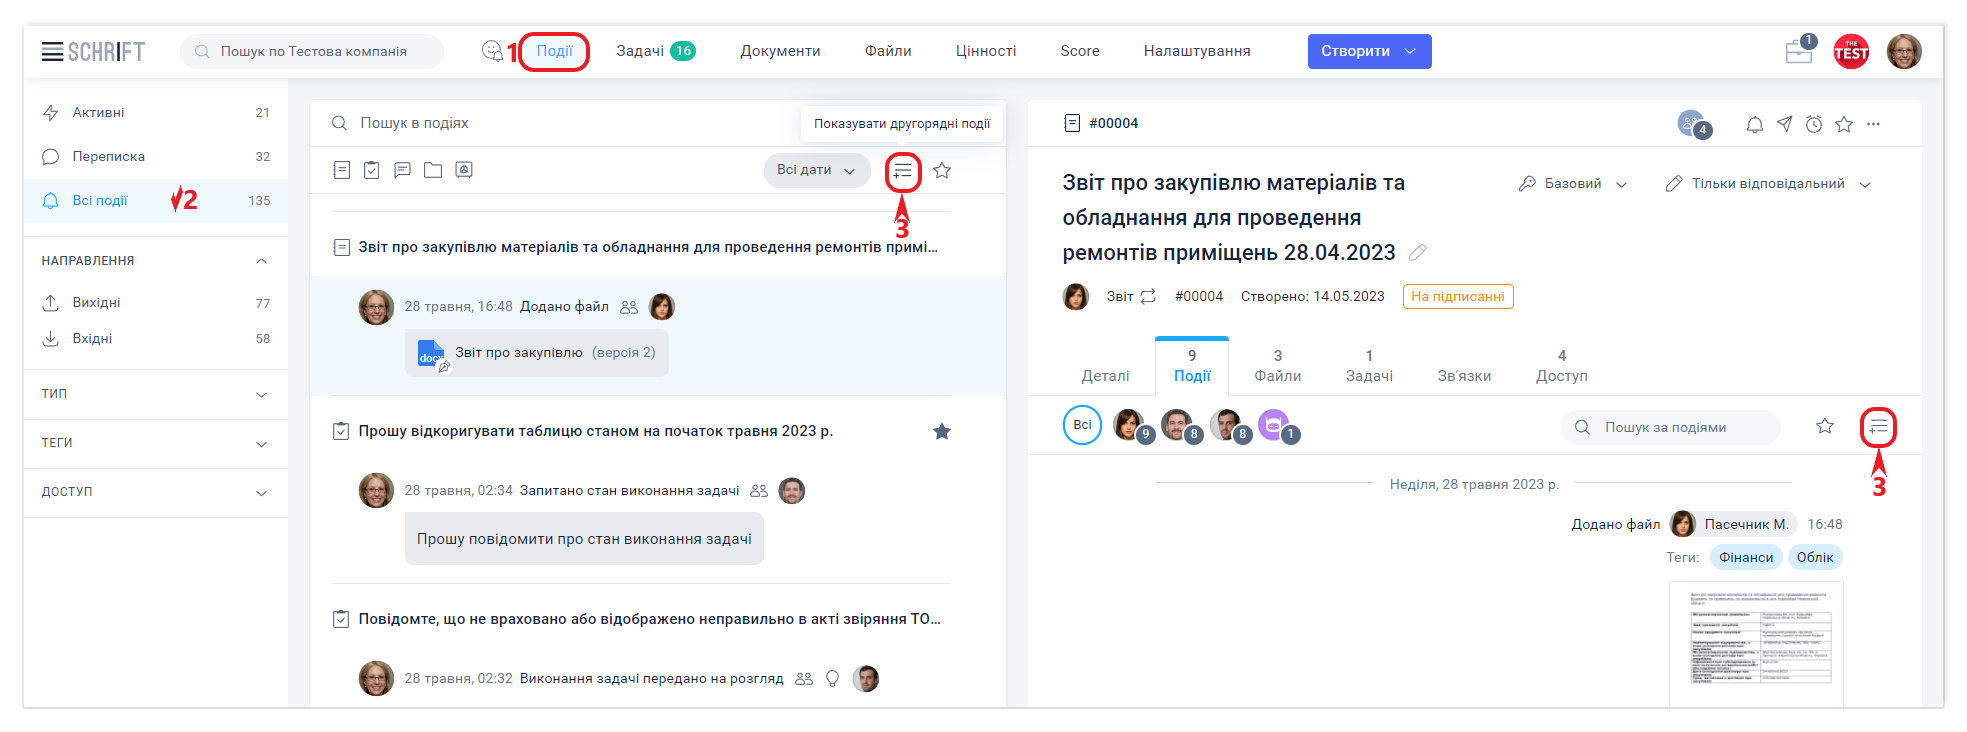1967x732 pixels.
Task: Open the "Всі дати" date dropdown
Action: (x=816, y=170)
